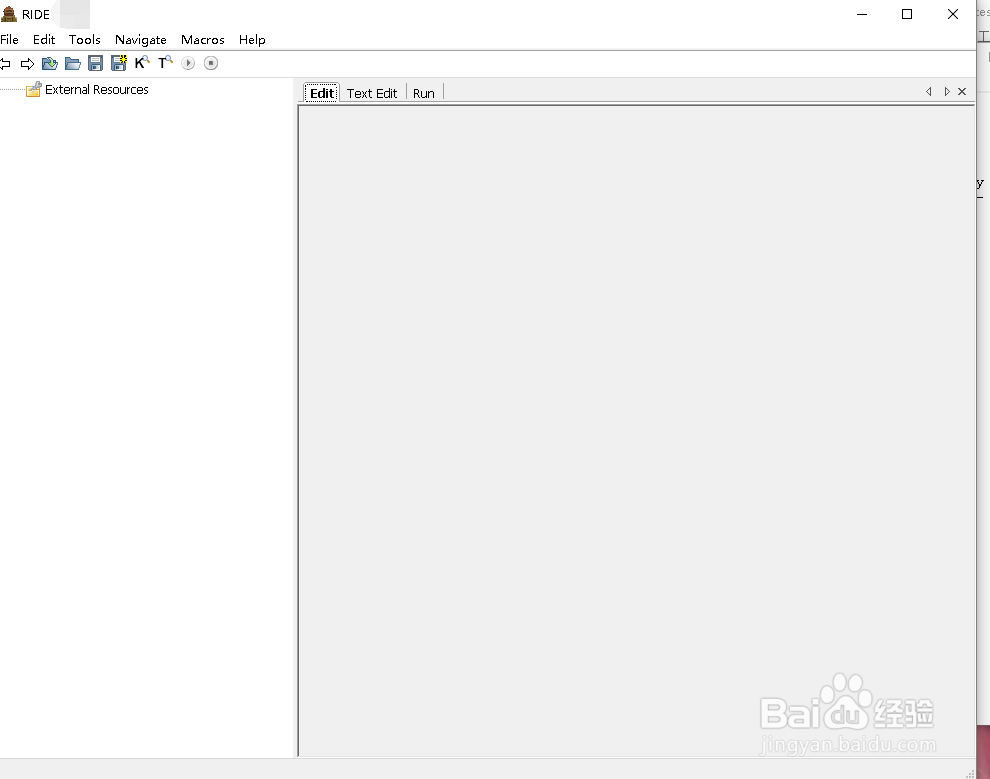Open the Tools menu
Screen dimensions: 990x779
click(x=85, y=39)
